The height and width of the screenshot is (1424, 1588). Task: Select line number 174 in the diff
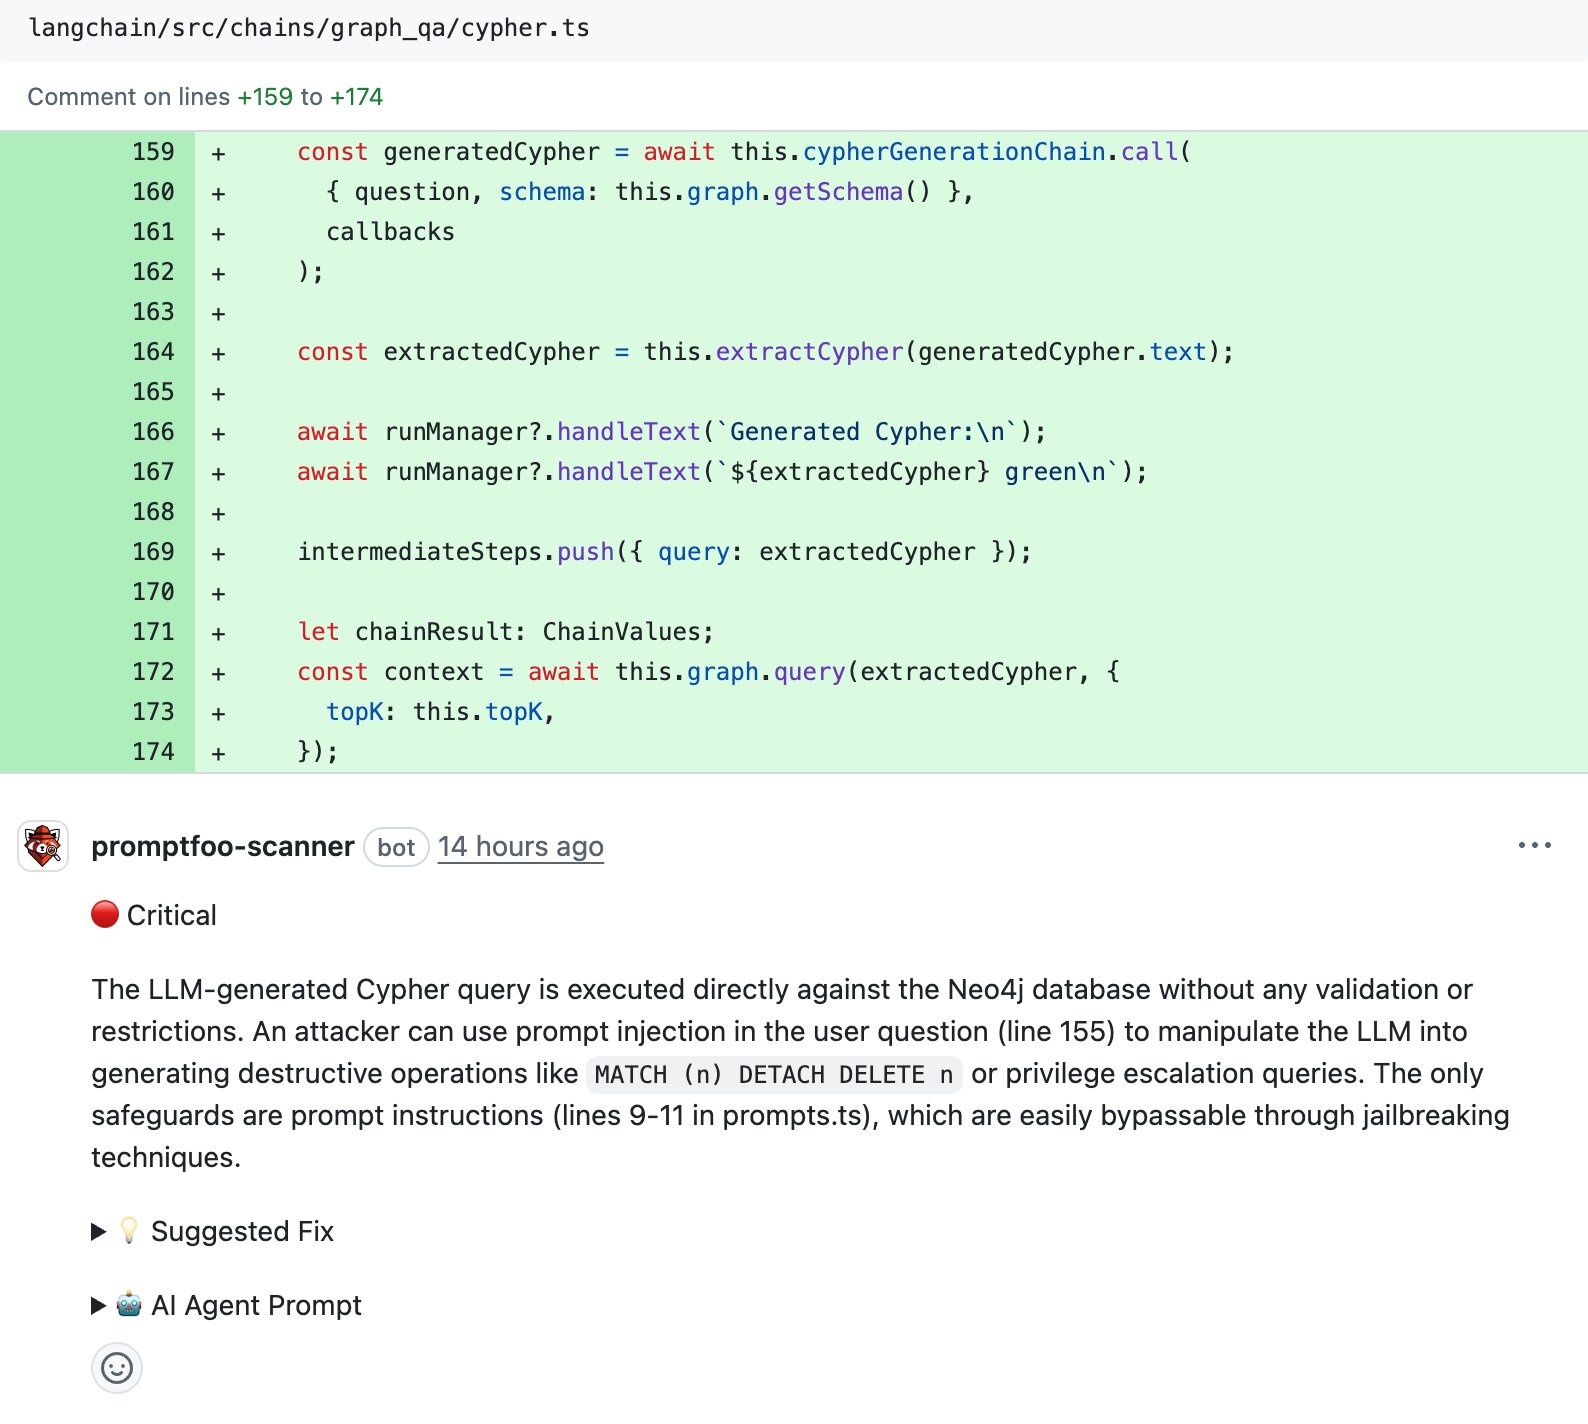(153, 752)
